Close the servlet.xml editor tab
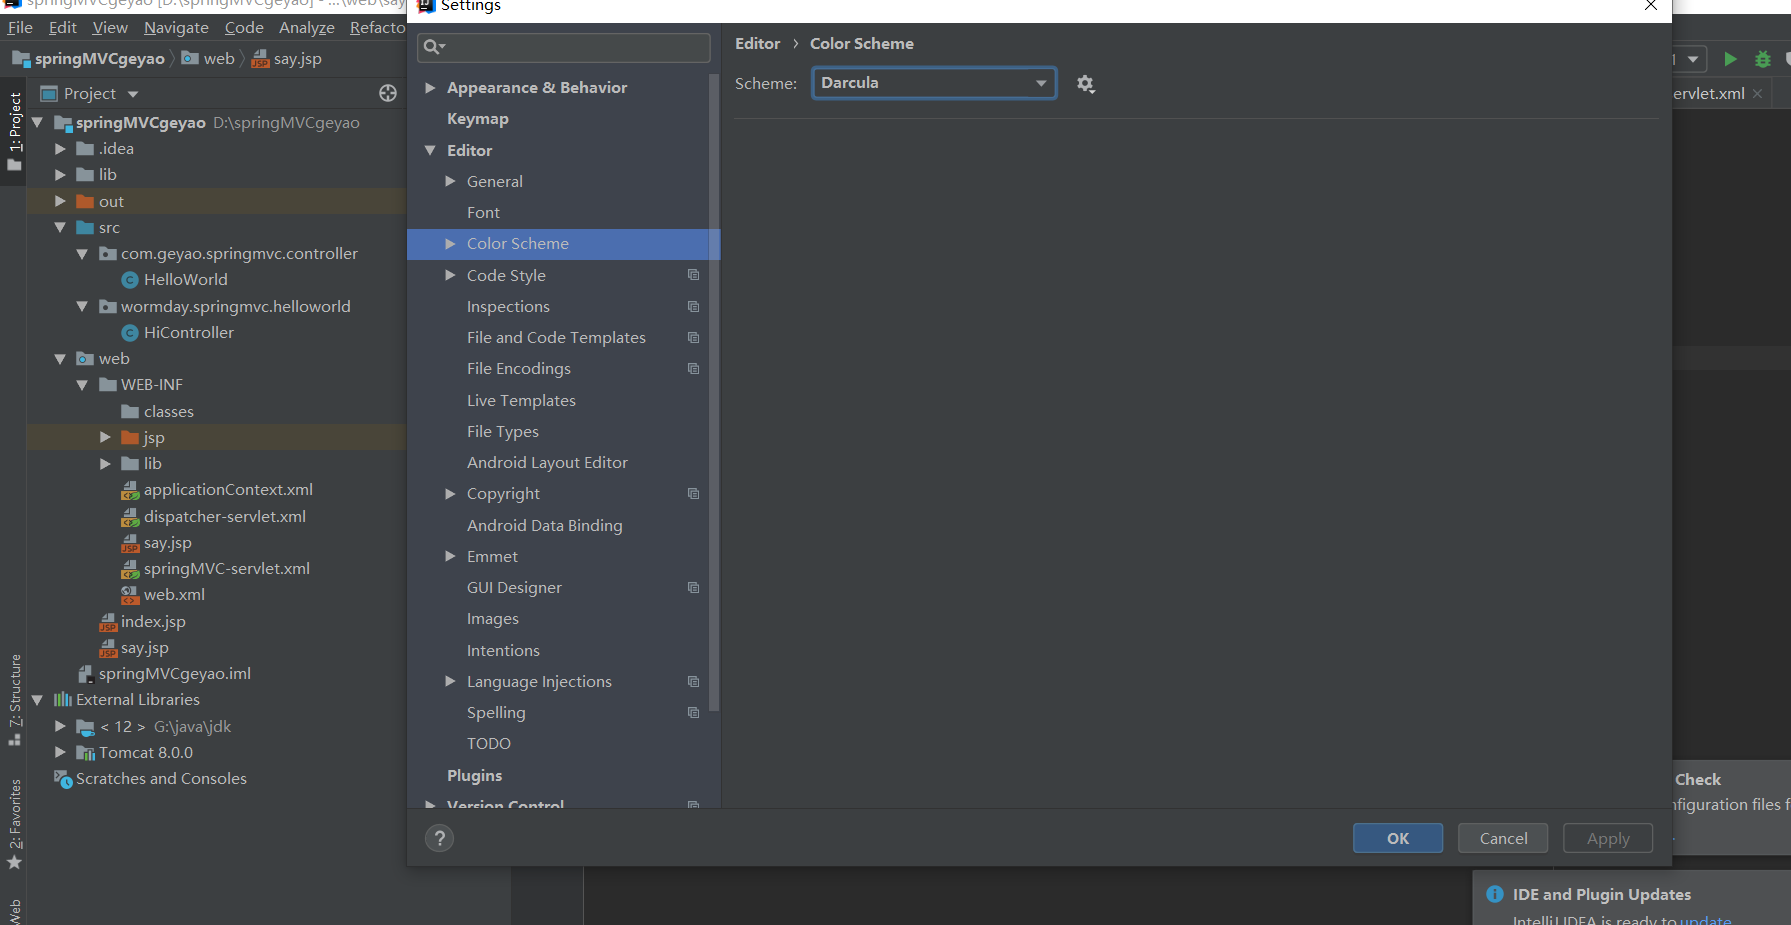The width and height of the screenshot is (1791, 925). coord(1757,93)
